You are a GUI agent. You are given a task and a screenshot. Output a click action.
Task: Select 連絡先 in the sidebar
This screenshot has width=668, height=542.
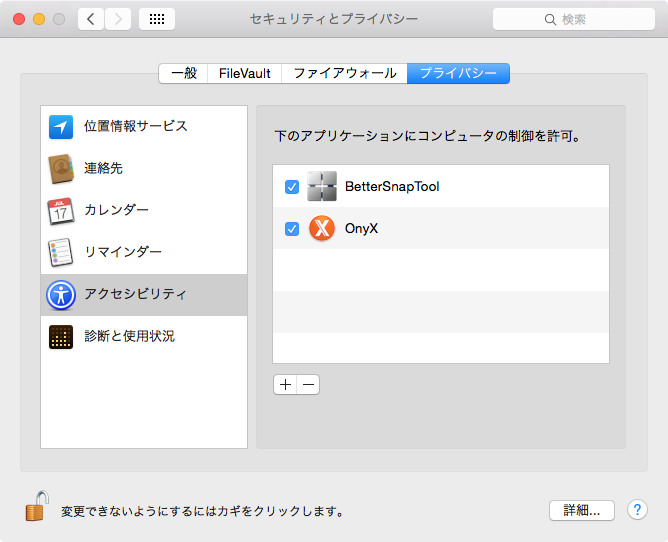pos(144,168)
